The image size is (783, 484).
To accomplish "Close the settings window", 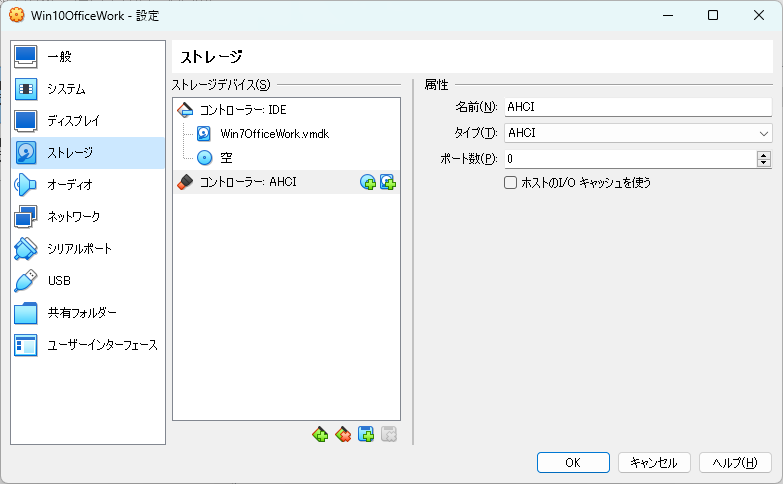I will (759, 15).
